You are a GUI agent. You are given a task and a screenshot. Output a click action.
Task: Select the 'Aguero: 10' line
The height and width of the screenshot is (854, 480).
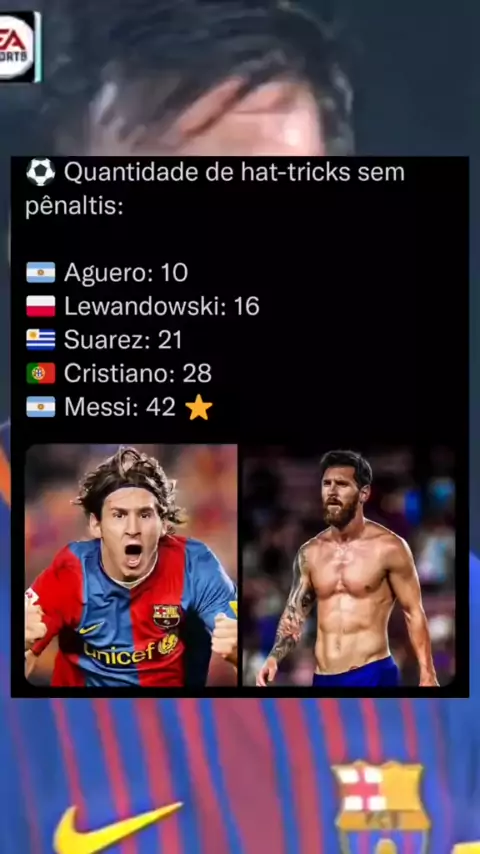(126, 272)
